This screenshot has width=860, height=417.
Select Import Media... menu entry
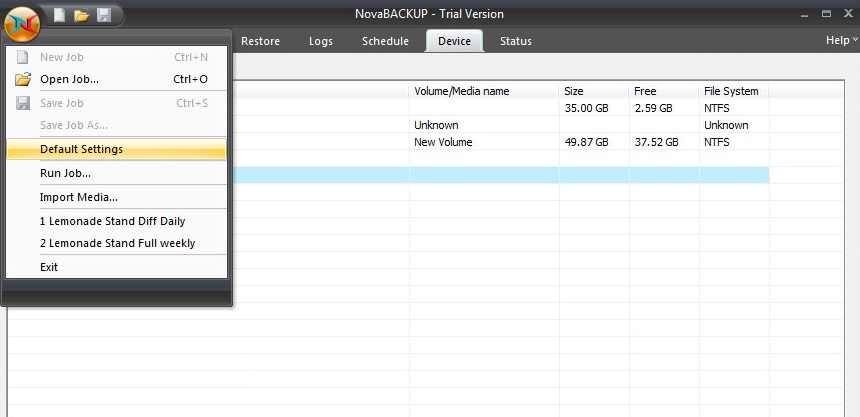pos(116,197)
